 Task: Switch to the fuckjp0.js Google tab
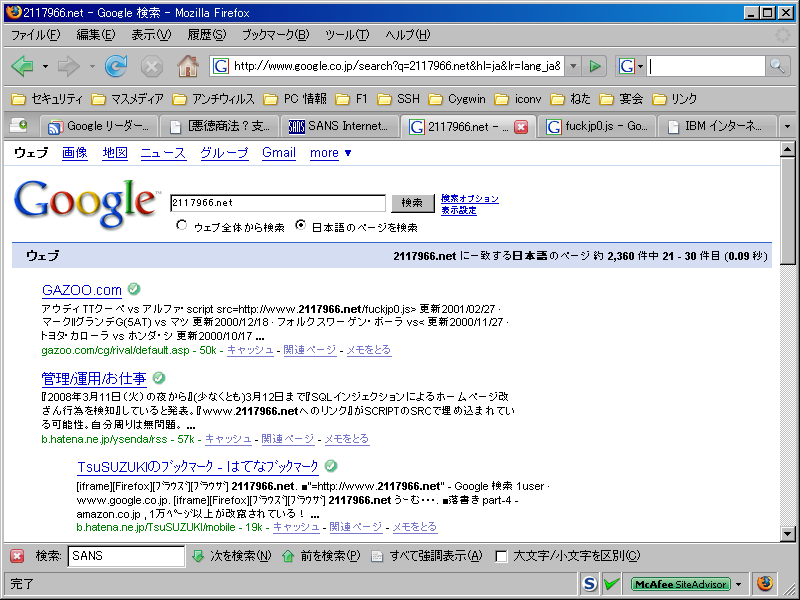(596, 126)
